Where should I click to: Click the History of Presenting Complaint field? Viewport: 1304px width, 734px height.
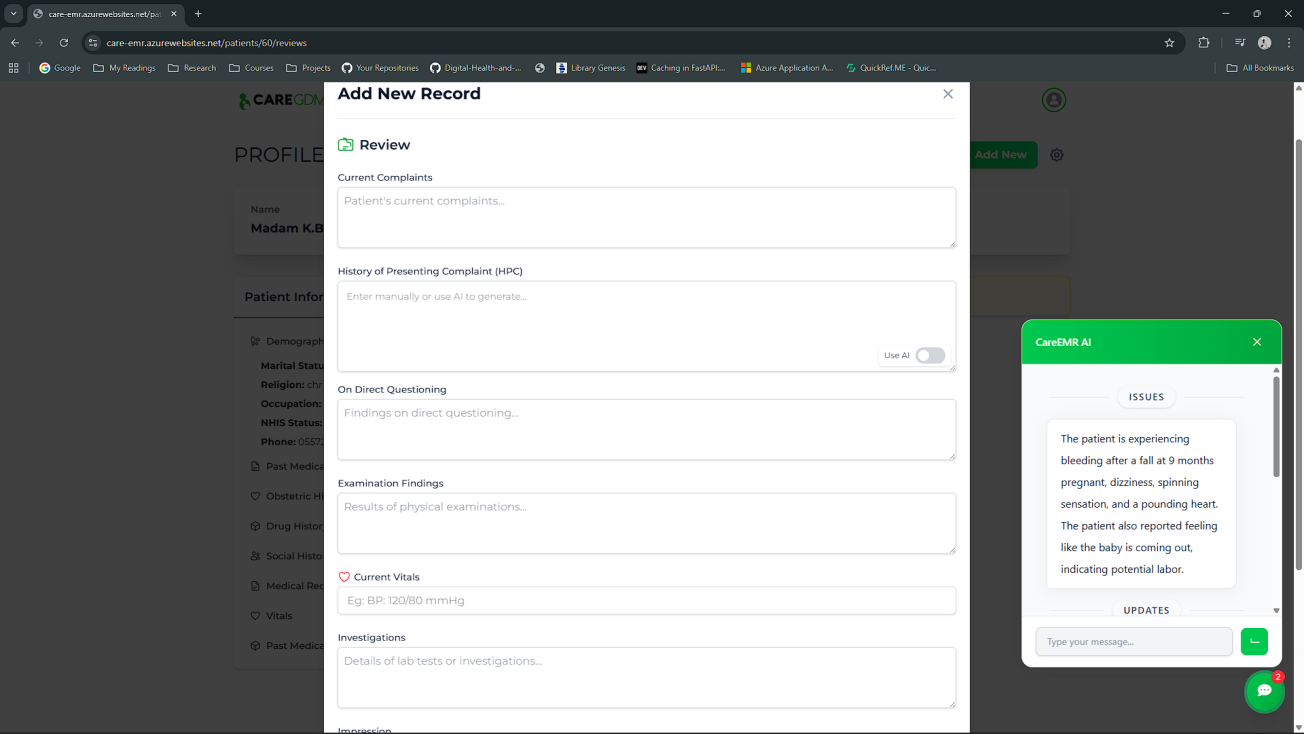point(646,326)
